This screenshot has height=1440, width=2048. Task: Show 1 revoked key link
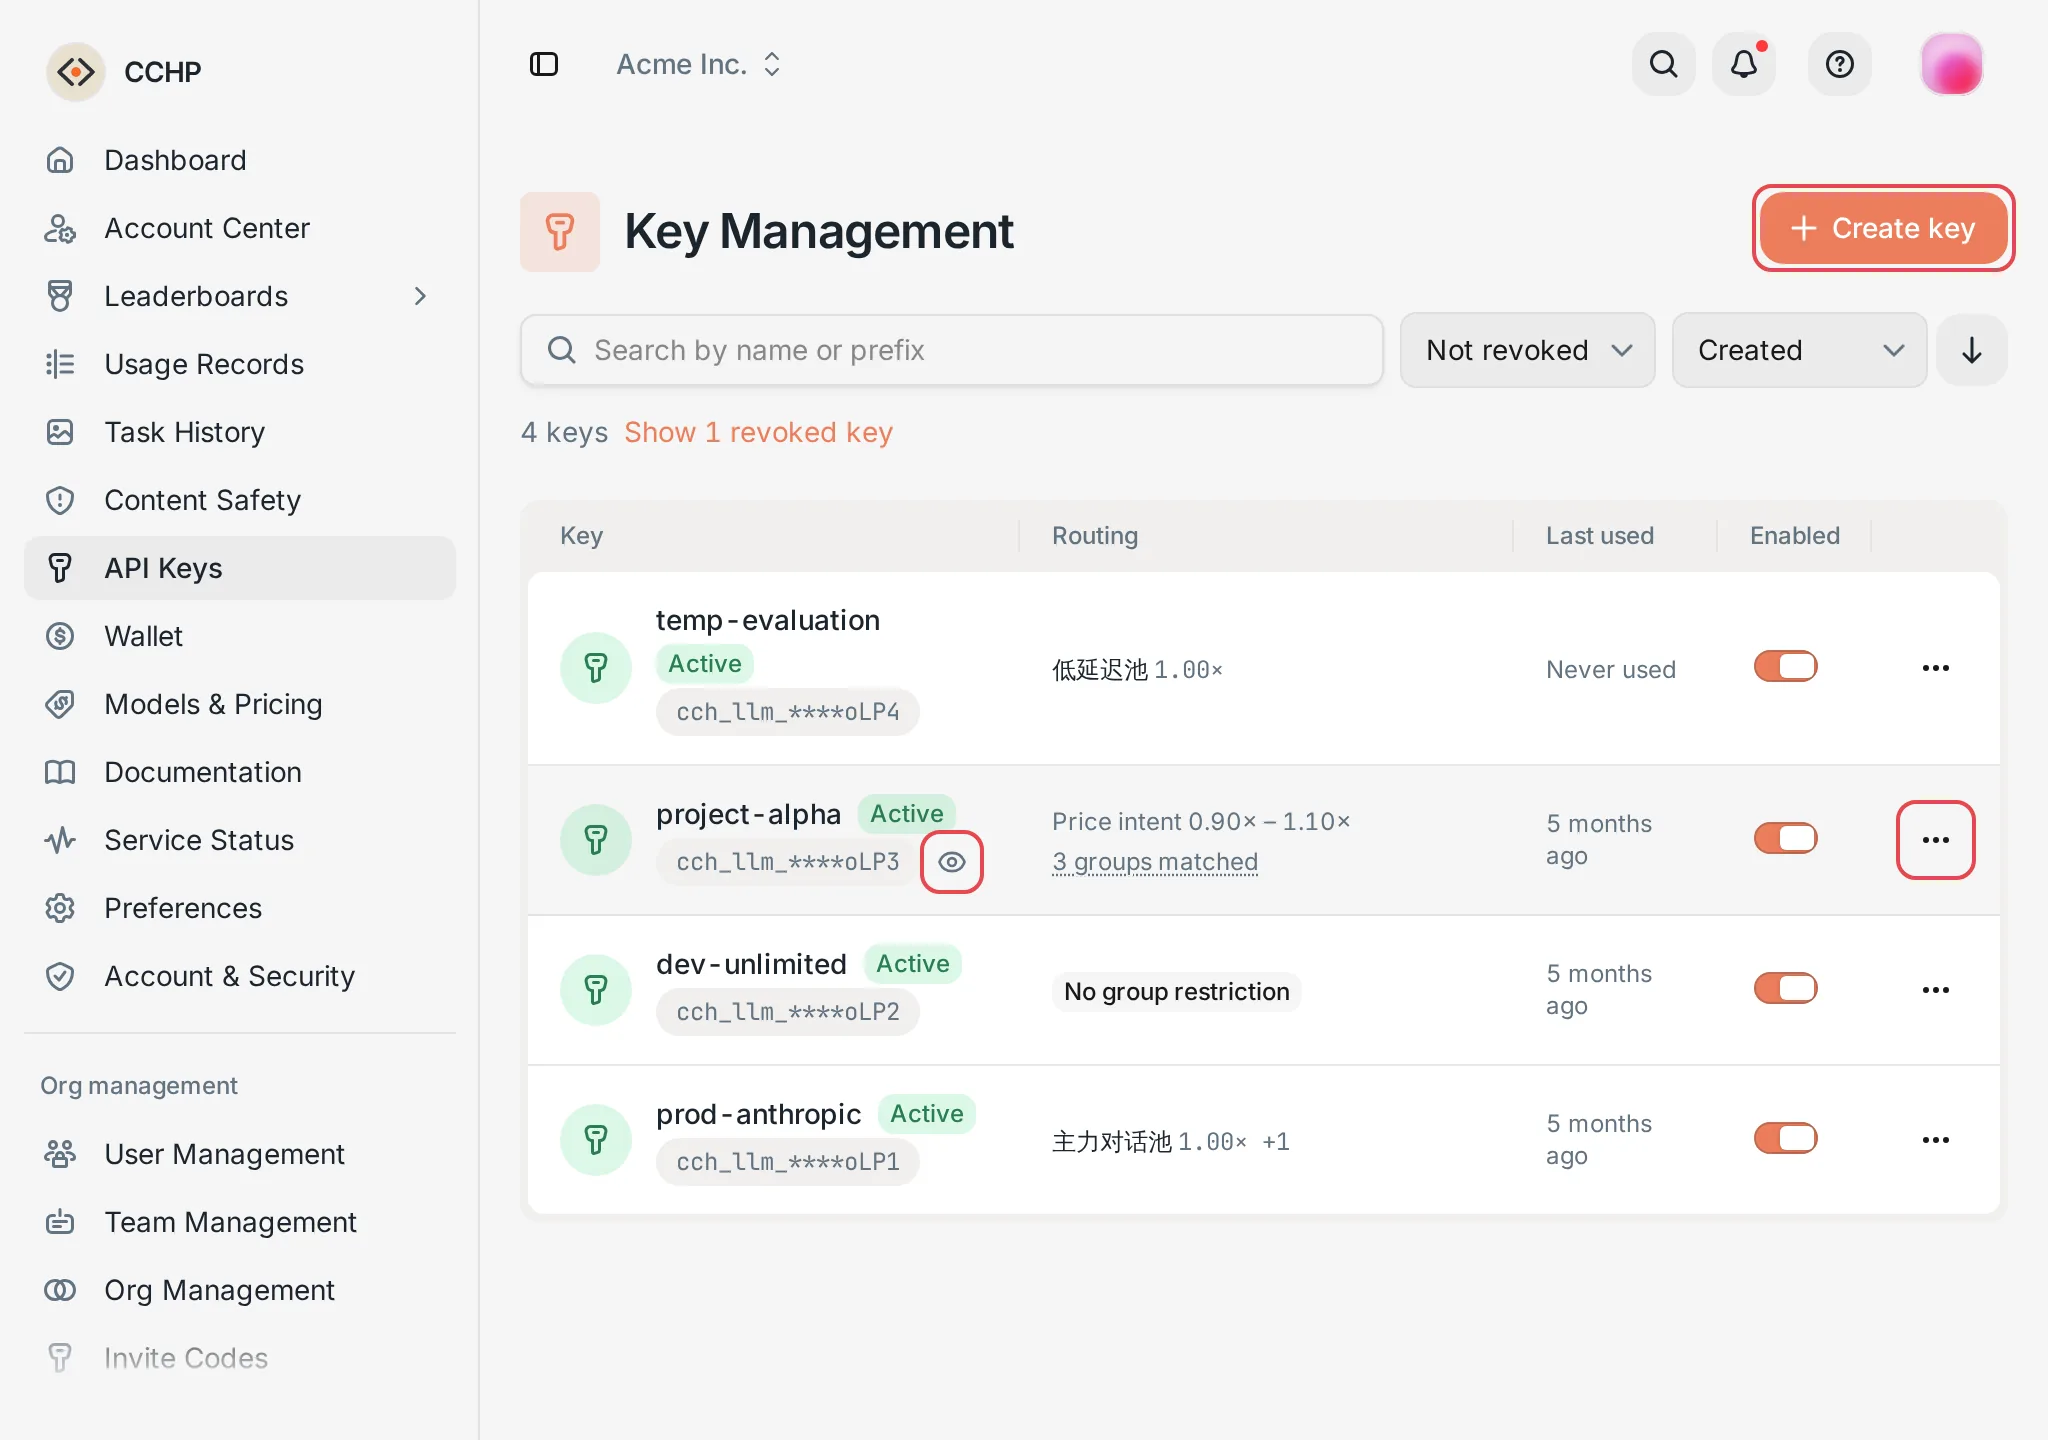[758, 432]
